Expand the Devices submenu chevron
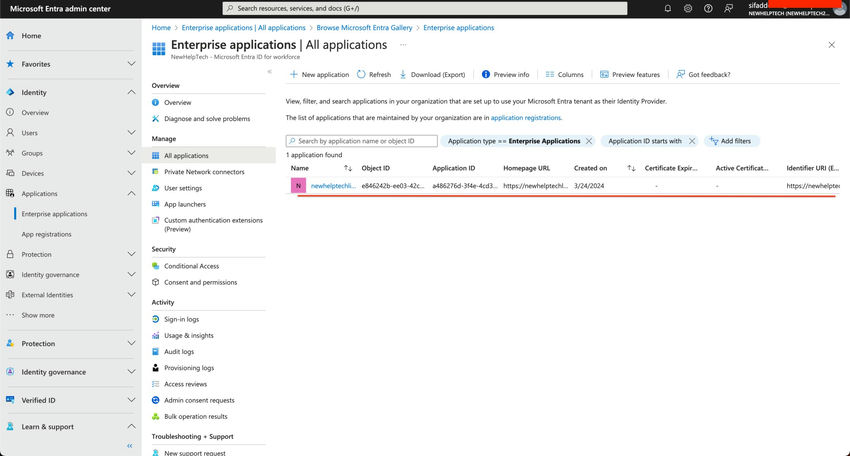The width and height of the screenshot is (850, 456). click(x=131, y=173)
